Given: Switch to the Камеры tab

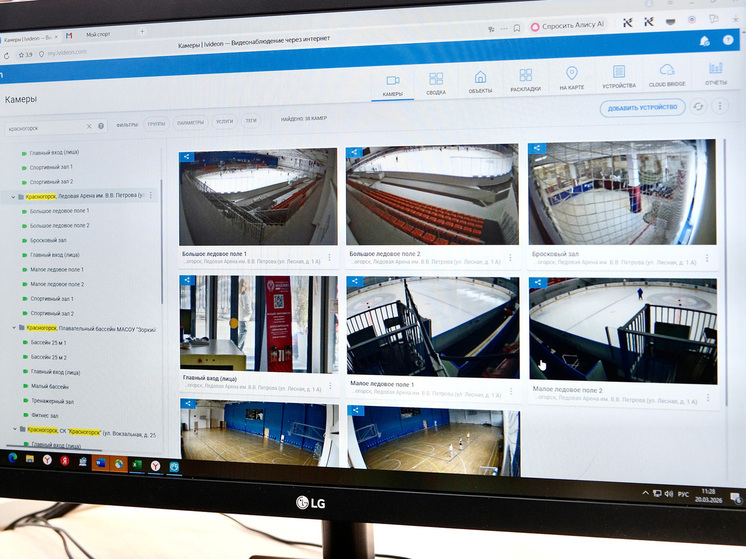Looking at the screenshot, I should point(392,84).
